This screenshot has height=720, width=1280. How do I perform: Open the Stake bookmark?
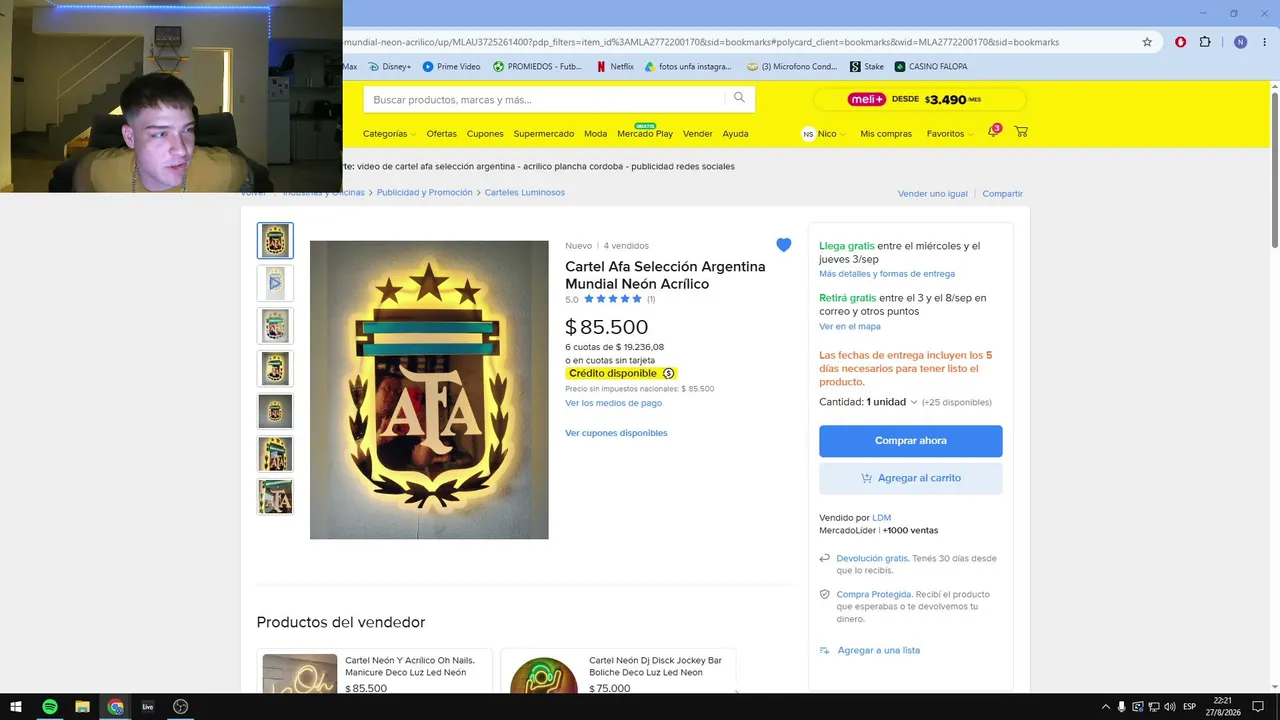(867, 67)
